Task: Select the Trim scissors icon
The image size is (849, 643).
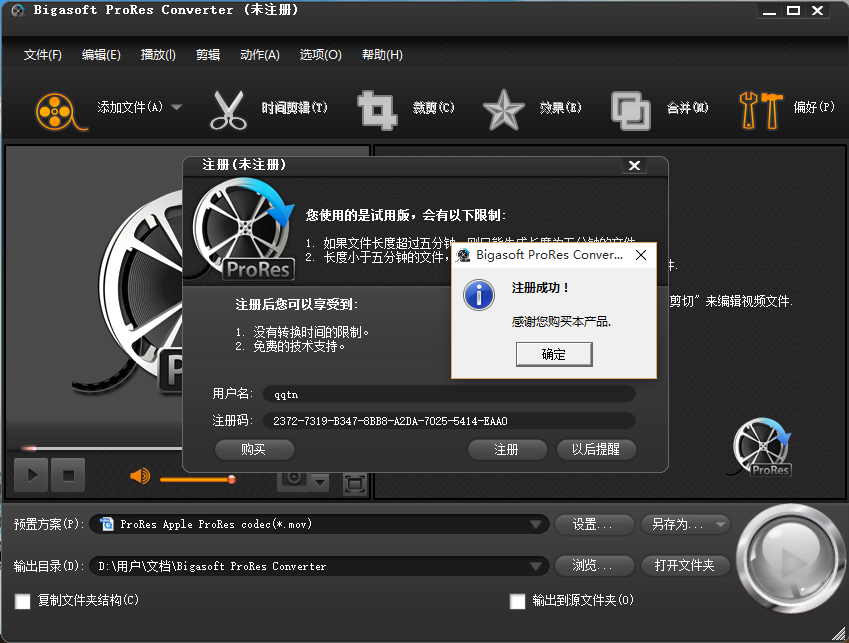Action: [x=227, y=109]
